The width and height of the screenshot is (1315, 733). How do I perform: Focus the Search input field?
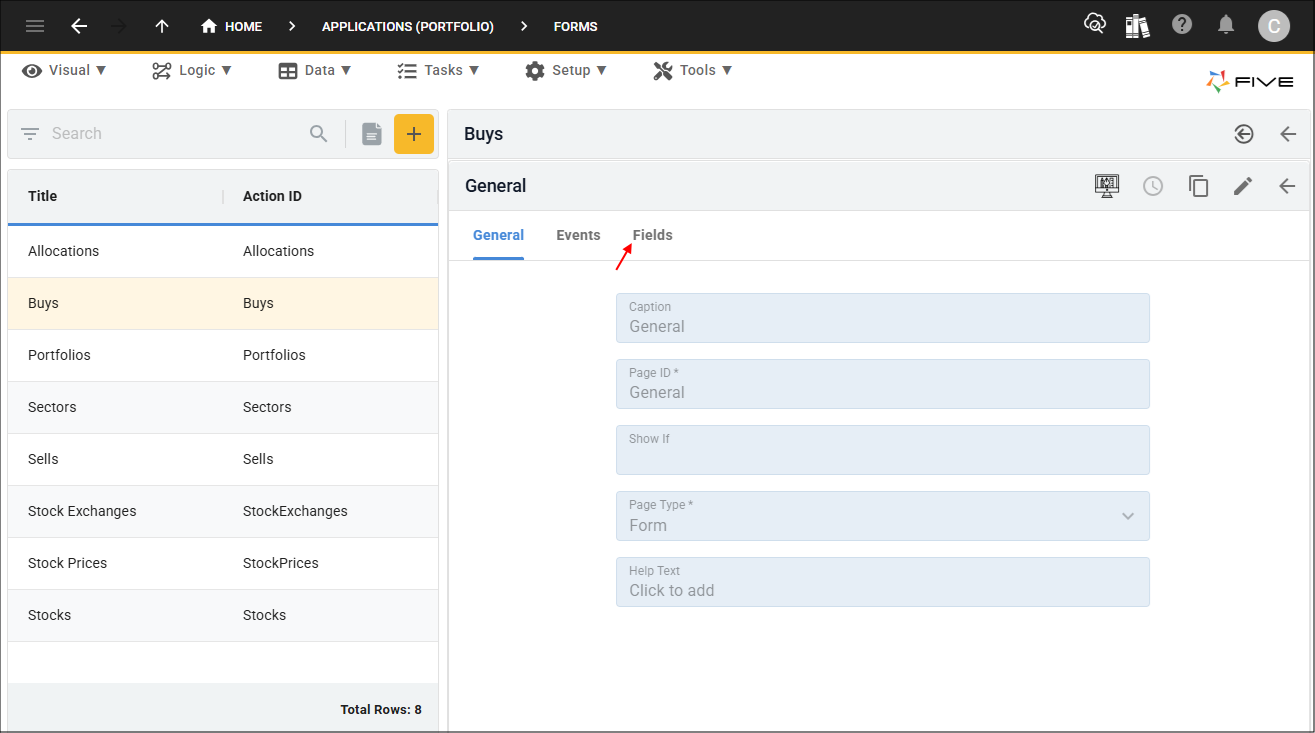[175, 134]
